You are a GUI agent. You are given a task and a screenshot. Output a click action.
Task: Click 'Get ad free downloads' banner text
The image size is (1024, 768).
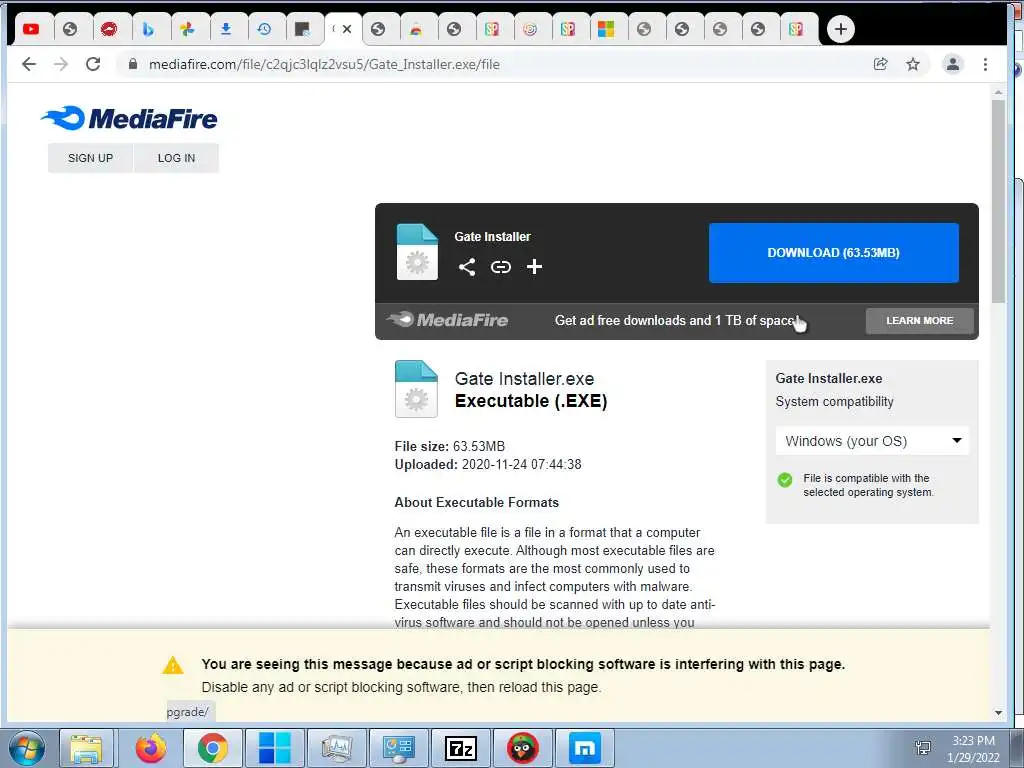(x=677, y=321)
